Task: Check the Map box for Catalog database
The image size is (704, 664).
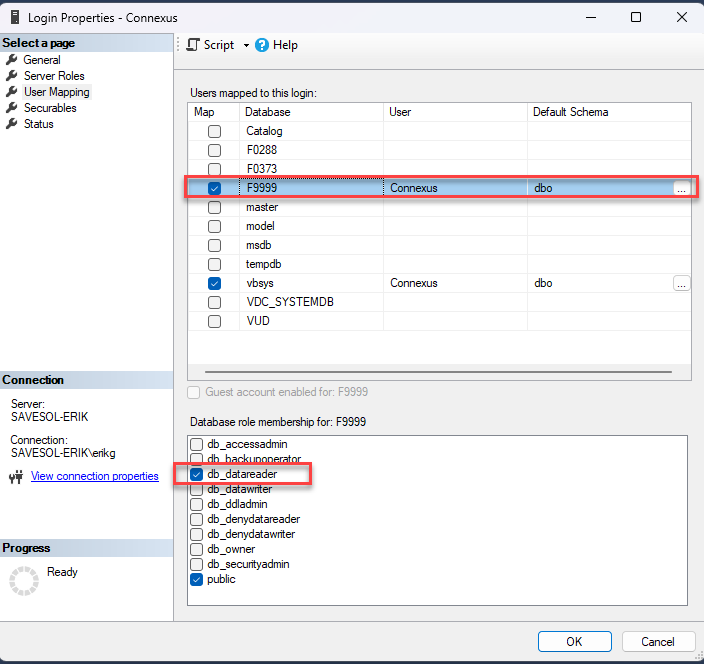Action: click(214, 131)
